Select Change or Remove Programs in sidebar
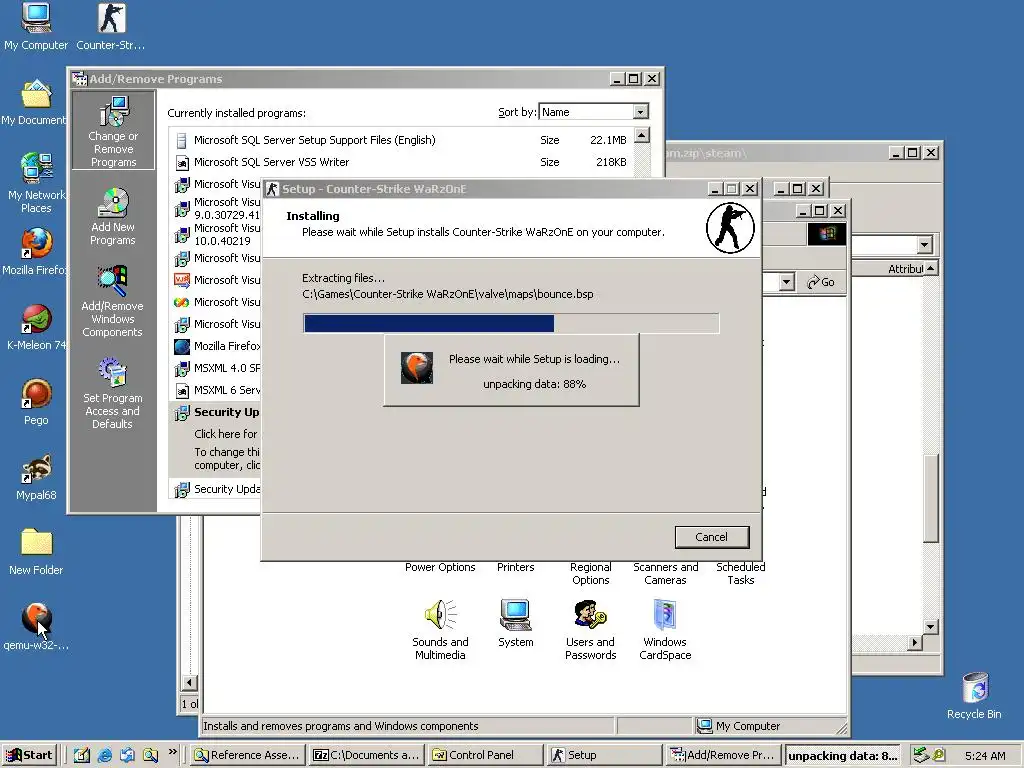This screenshot has width=1024, height=768. coord(113,131)
